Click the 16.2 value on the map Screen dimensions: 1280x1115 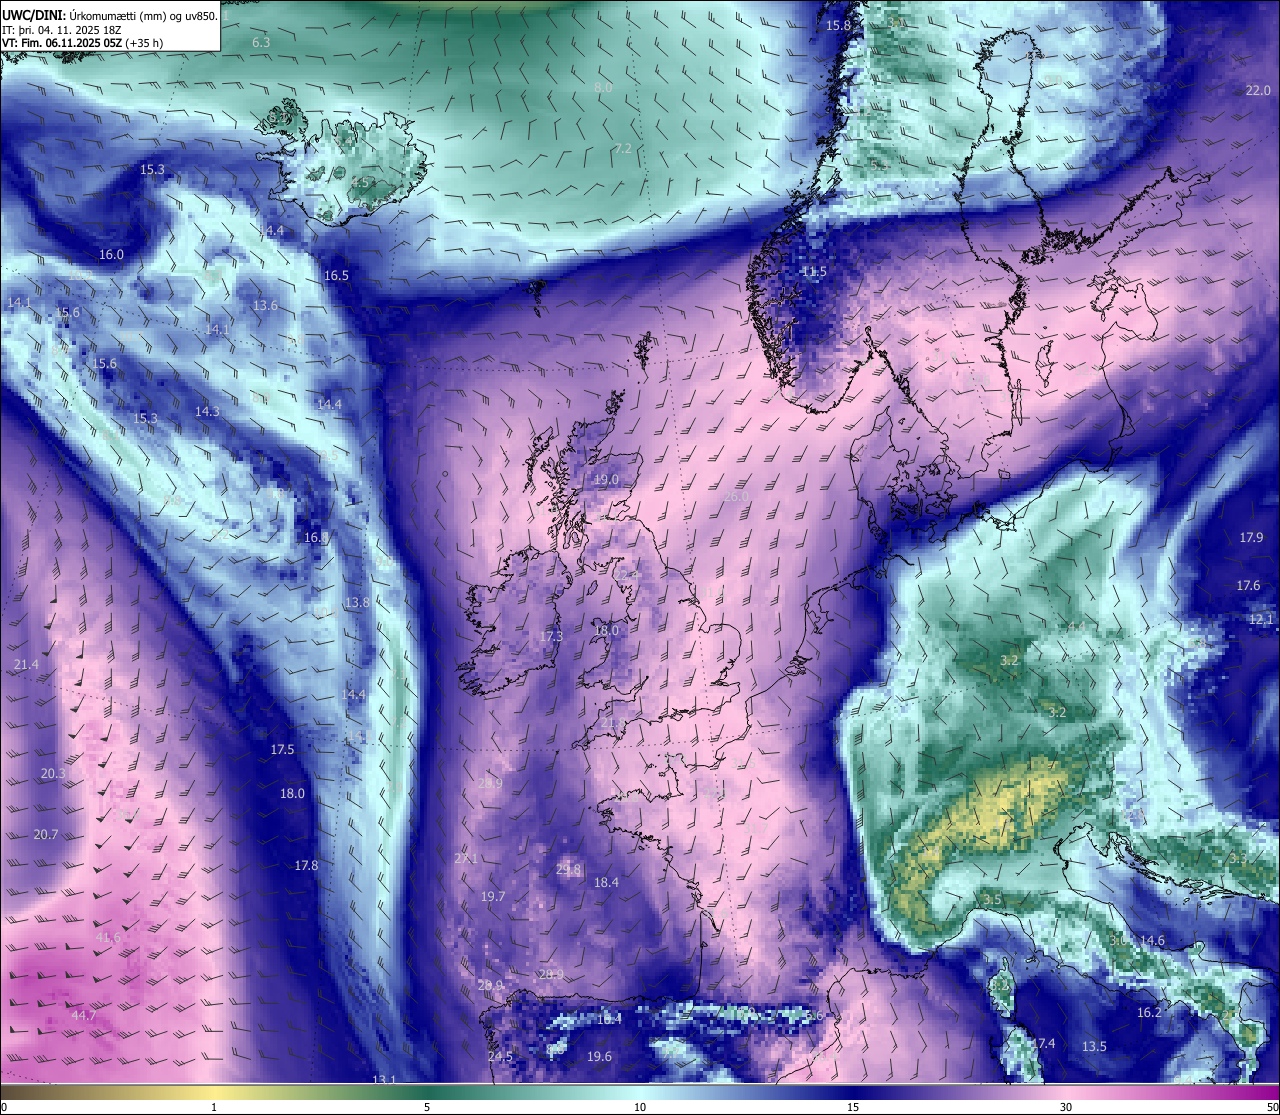tap(1149, 1012)
